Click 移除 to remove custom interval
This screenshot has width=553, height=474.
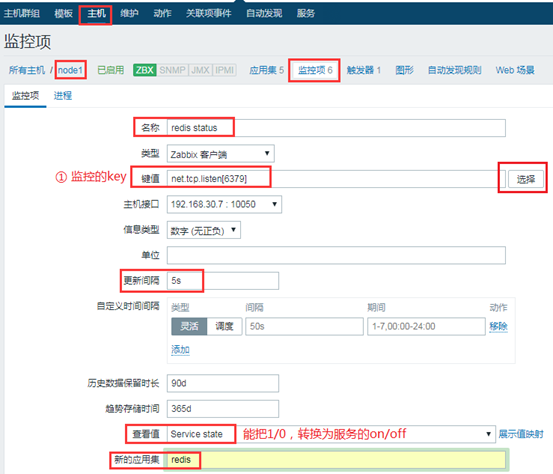click(498, 326)
